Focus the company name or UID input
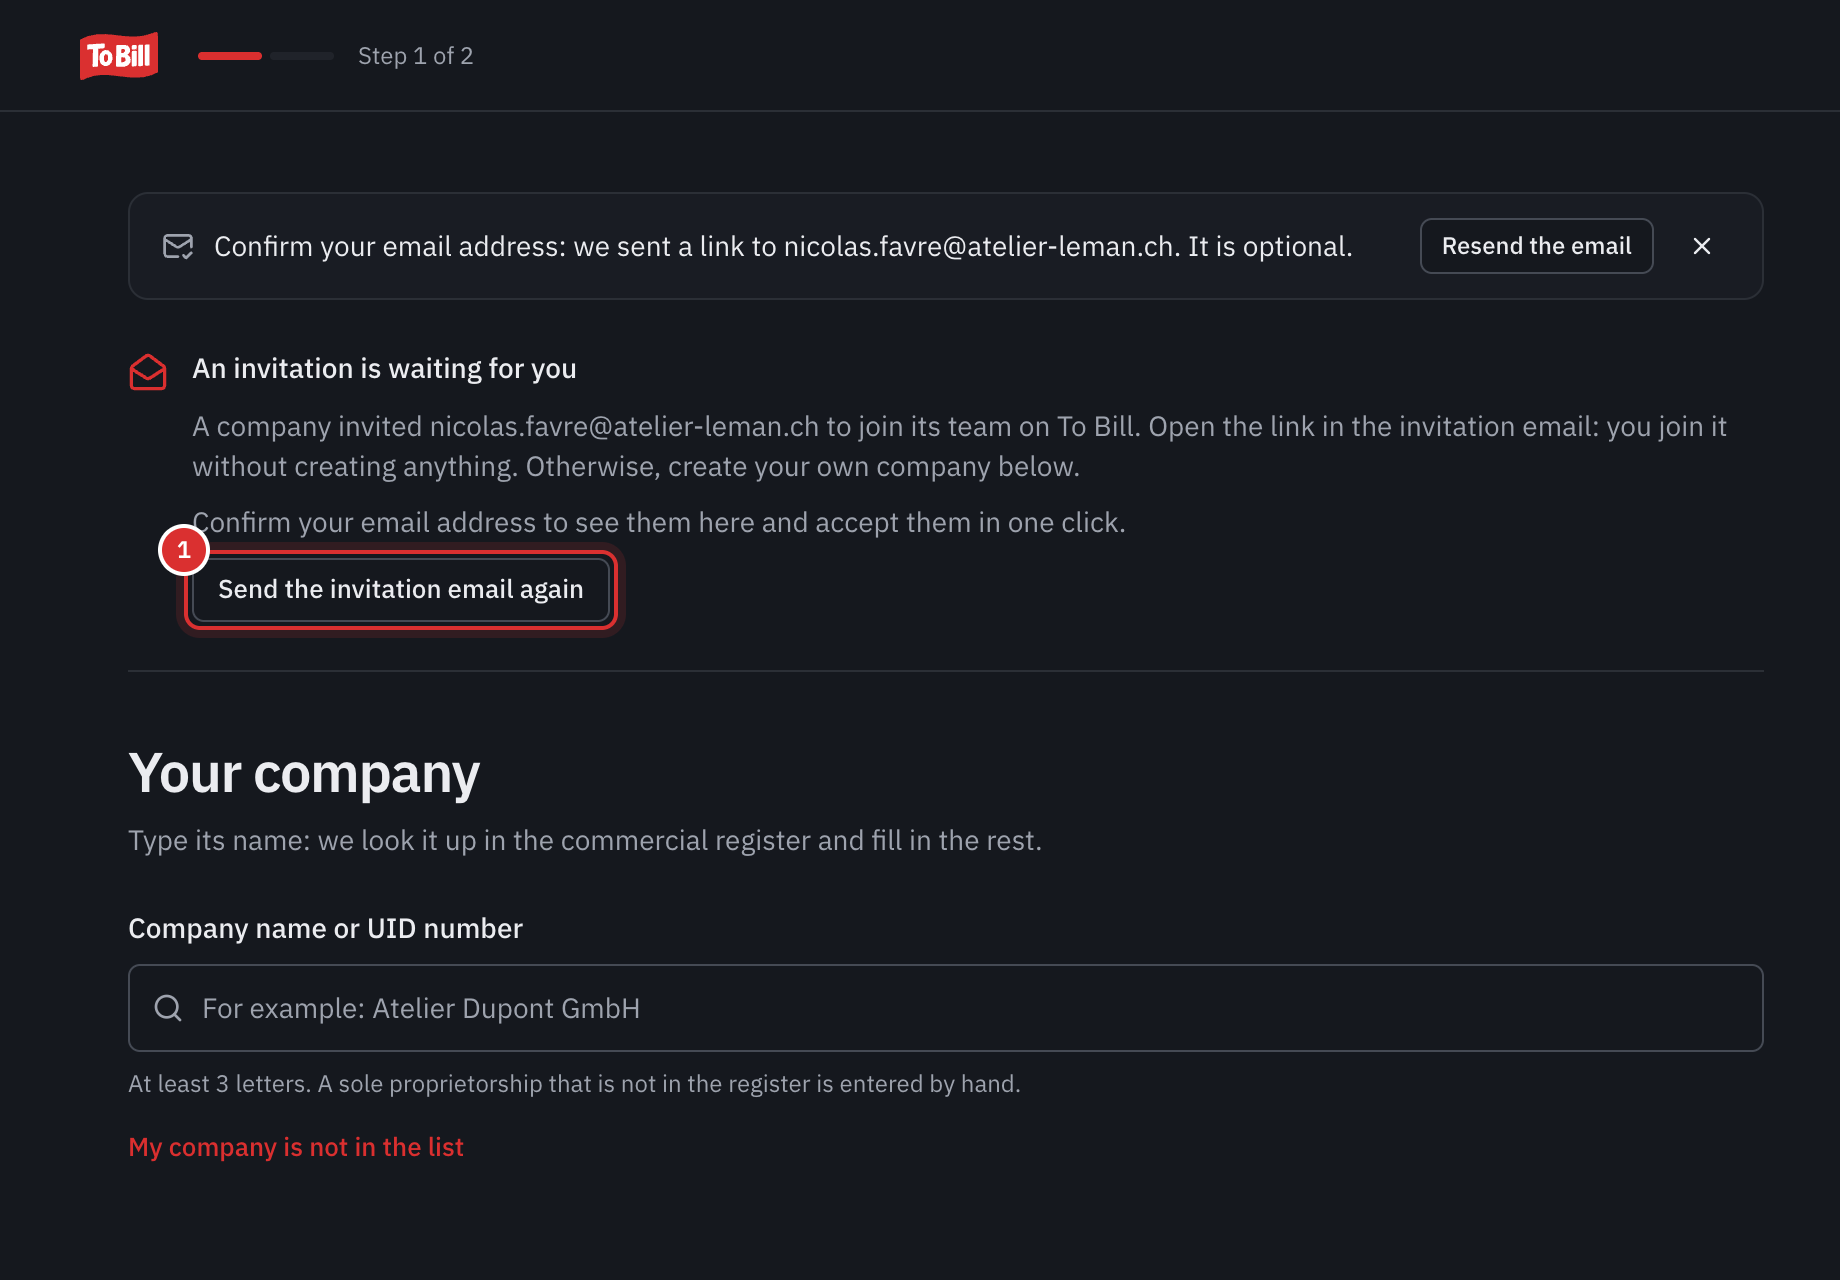The width and height of the screenshot is (1840, 1280). click(x=945, y=1008)
